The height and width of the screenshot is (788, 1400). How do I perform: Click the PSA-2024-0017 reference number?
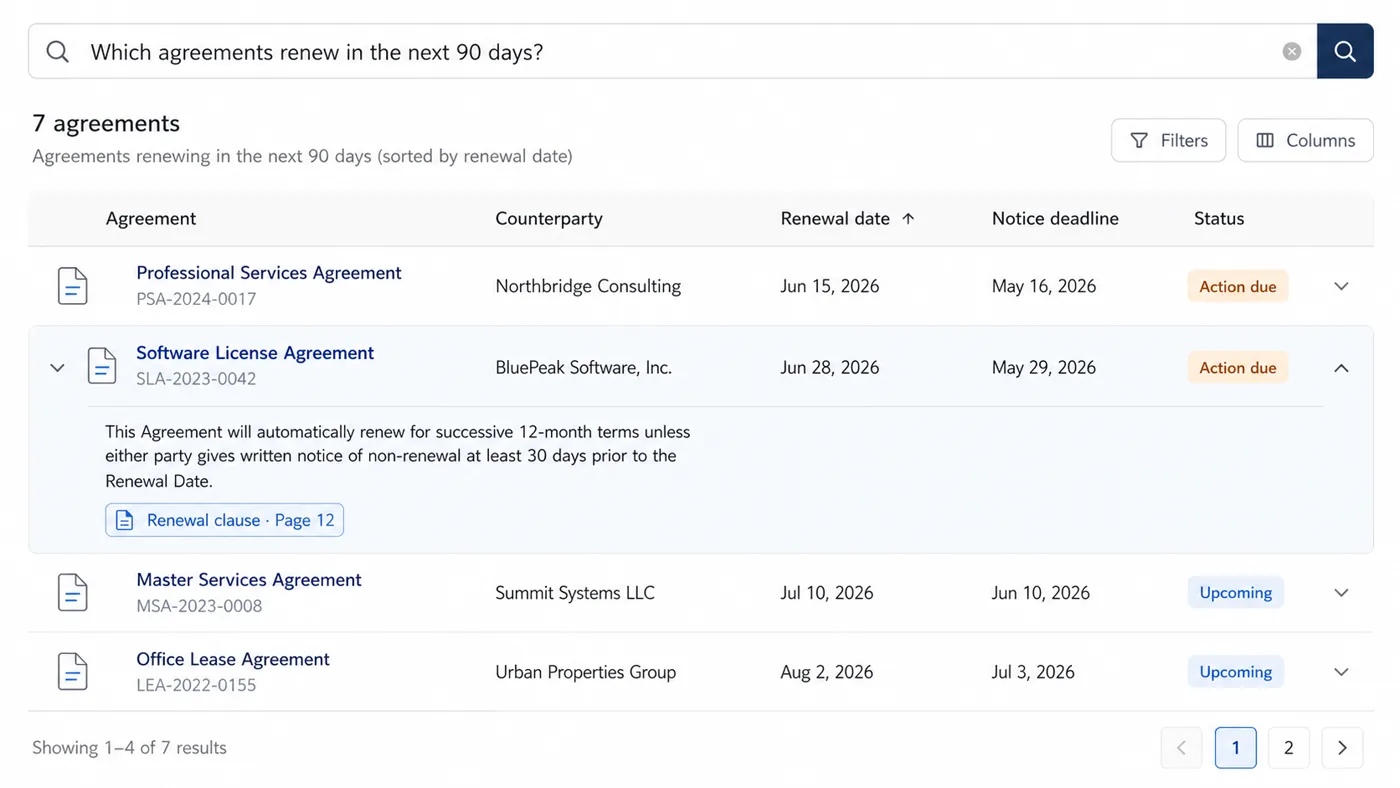196,299
